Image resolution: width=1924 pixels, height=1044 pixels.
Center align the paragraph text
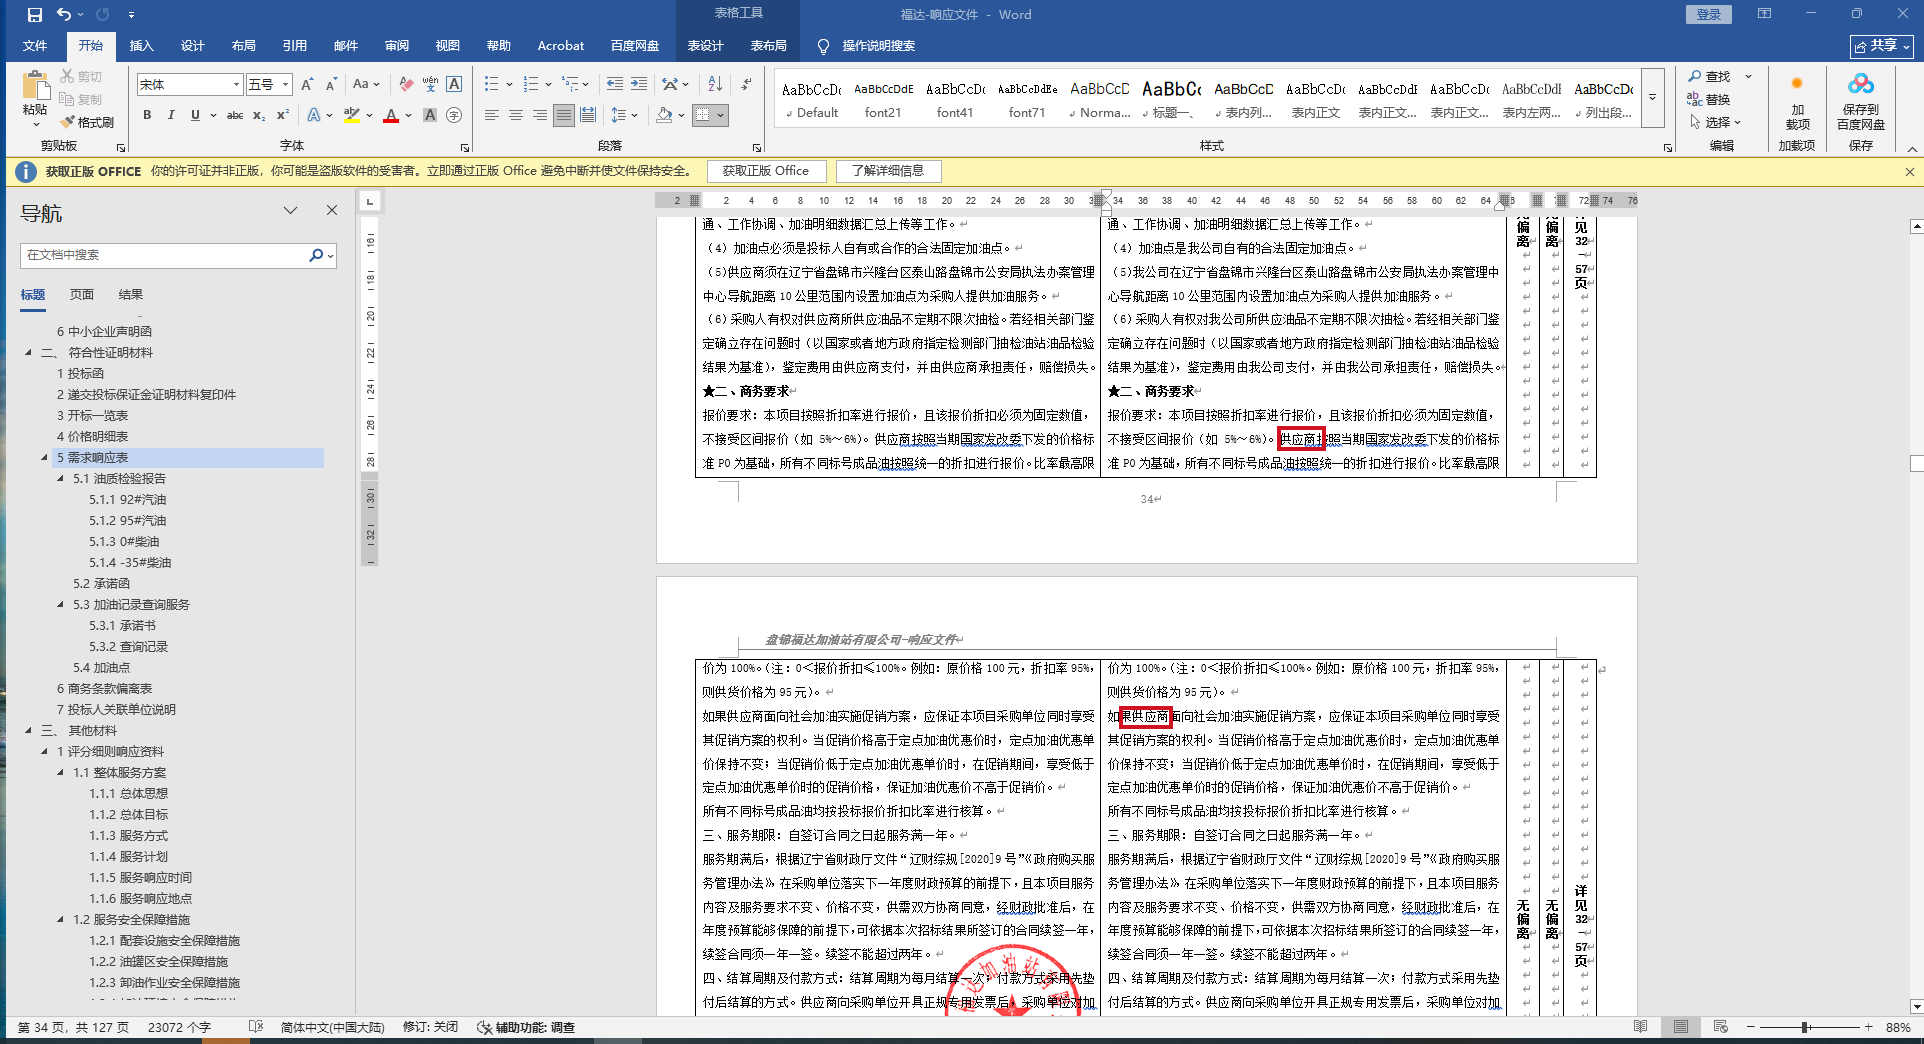pos(516,116)
